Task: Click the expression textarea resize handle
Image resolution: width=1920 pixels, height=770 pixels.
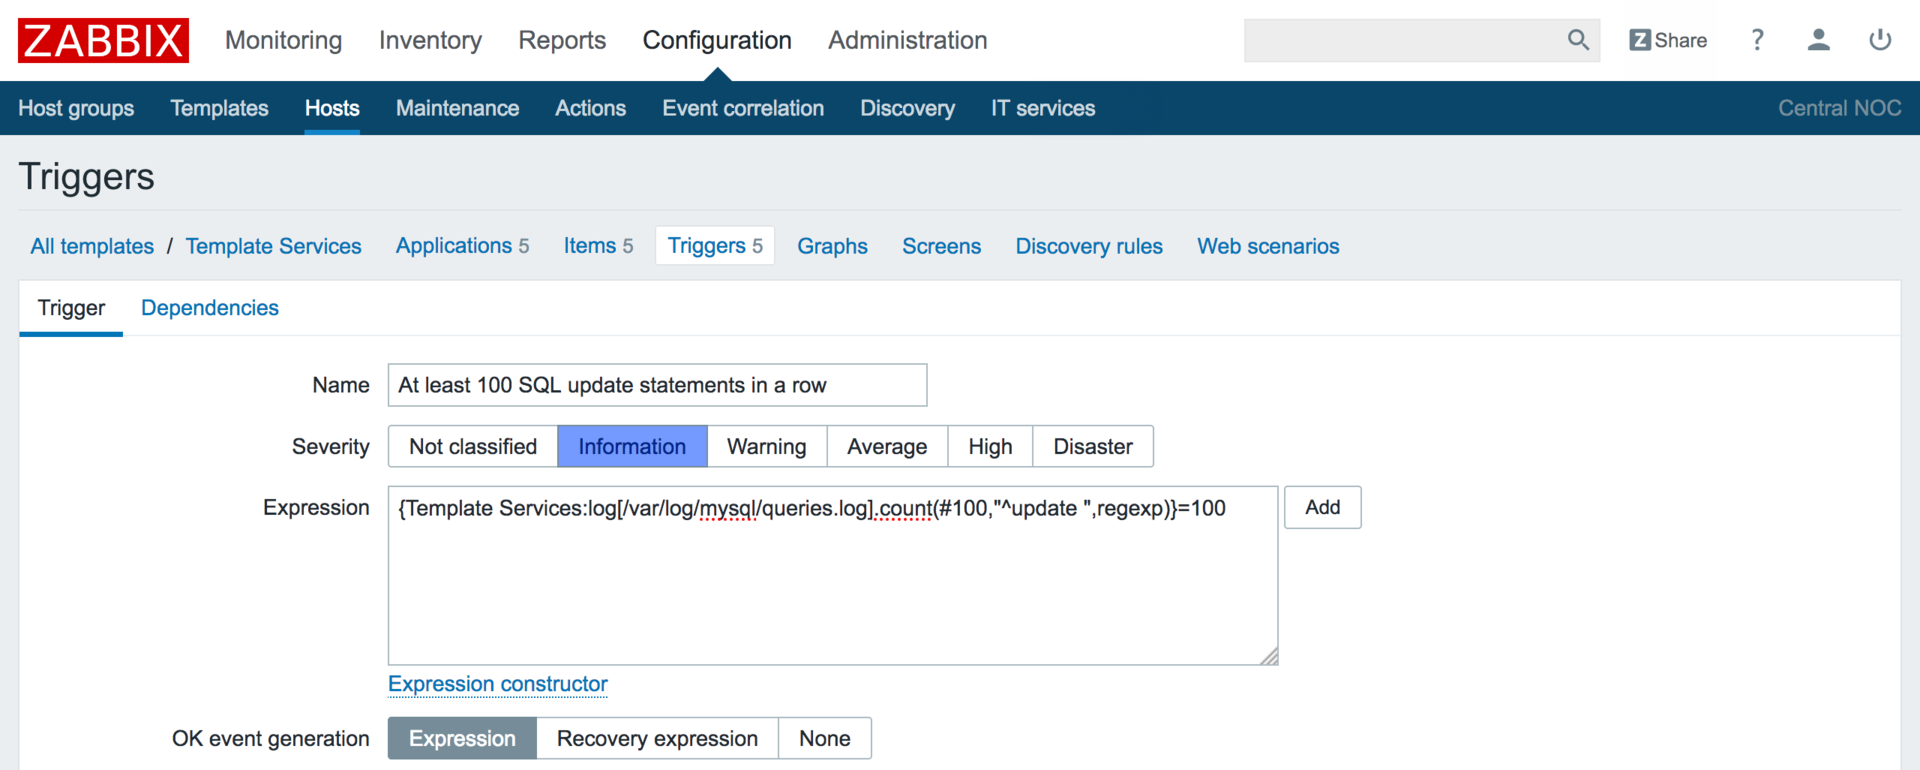Action: click(1269, 657)
